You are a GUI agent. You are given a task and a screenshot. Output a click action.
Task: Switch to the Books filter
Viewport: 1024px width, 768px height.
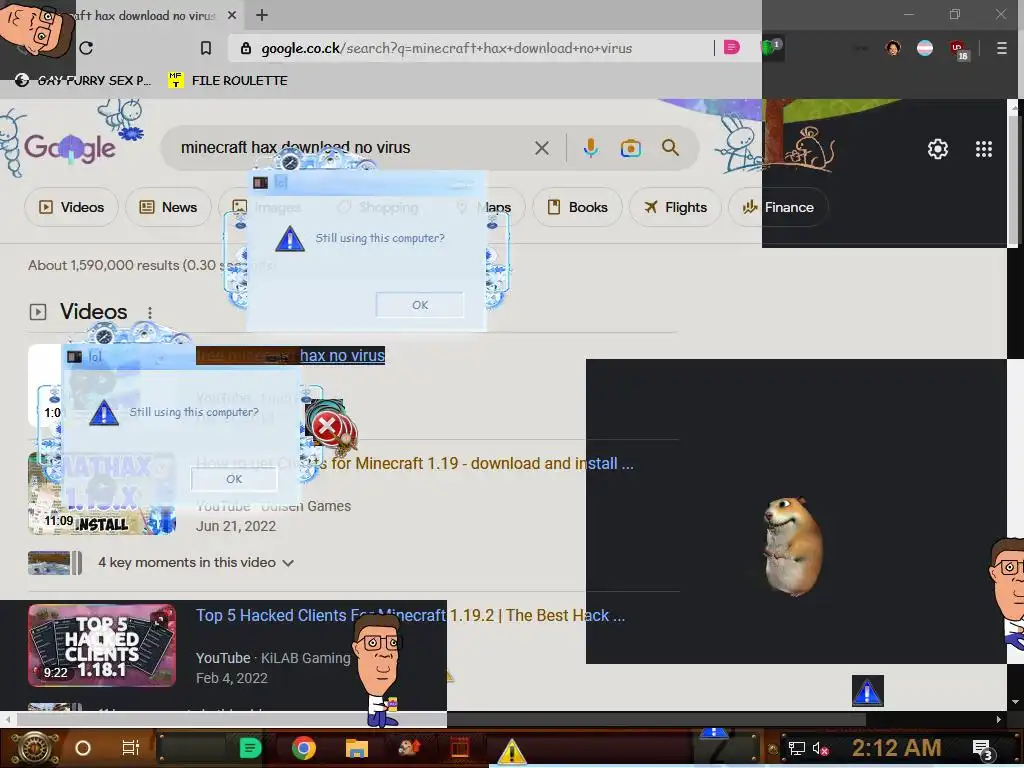pyautogui.click(x=577, y=208)
